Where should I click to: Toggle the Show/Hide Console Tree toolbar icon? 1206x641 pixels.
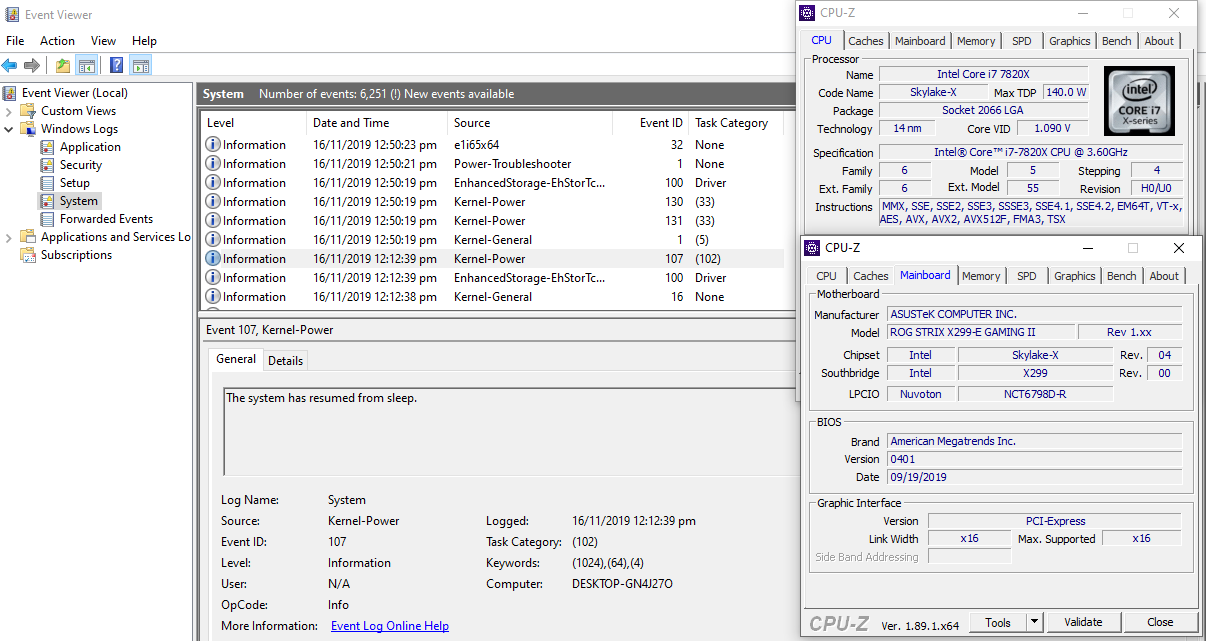(87, 66)
